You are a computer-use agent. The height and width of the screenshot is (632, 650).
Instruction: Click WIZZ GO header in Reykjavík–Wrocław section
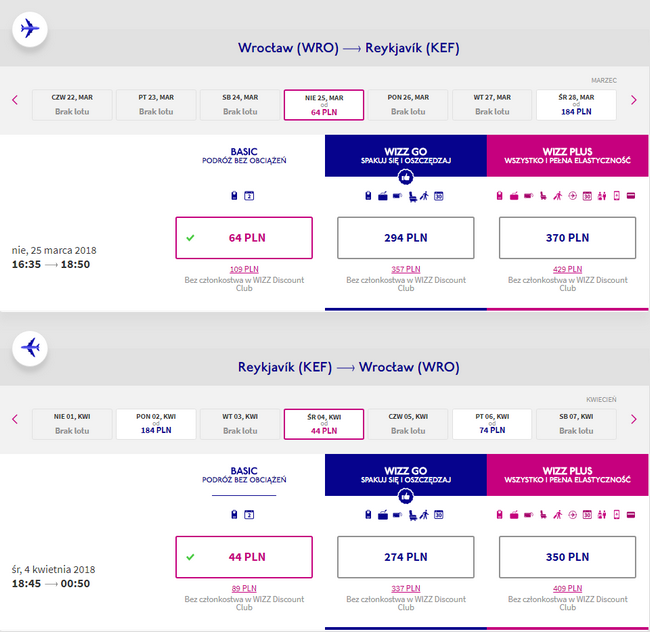[x=405, y=475]
